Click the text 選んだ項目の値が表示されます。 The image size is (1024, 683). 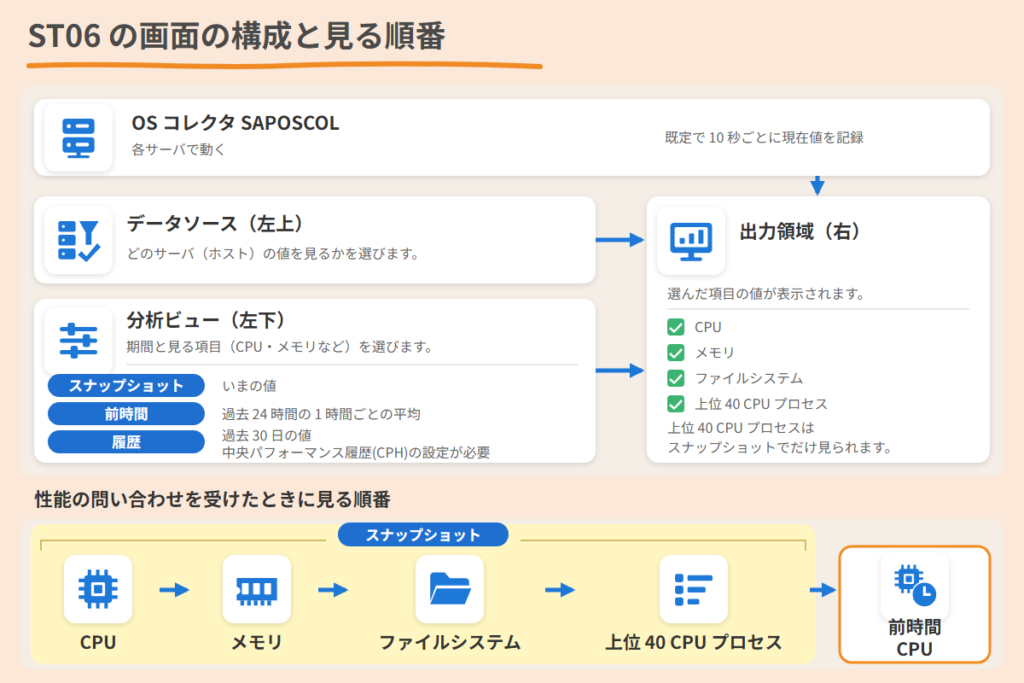(766, 294)
